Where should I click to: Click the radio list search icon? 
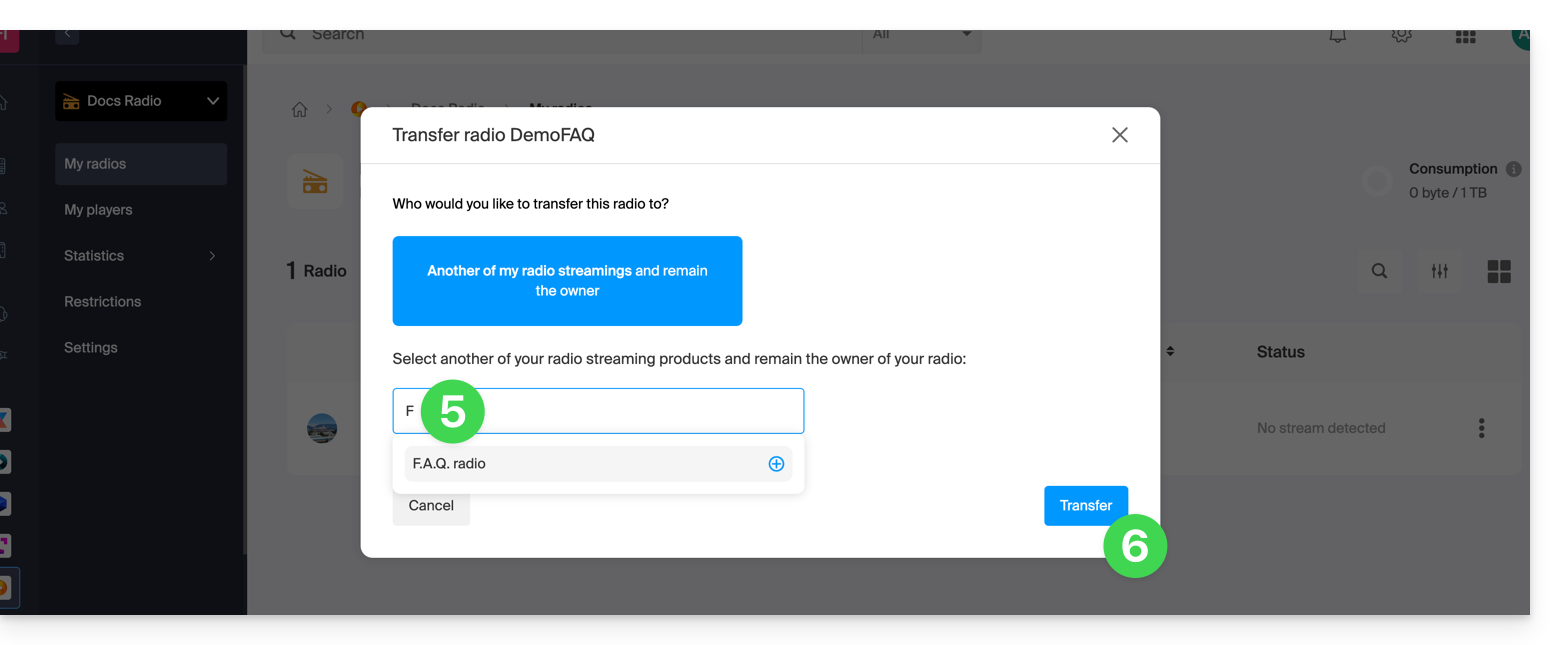pos(1379,271)
